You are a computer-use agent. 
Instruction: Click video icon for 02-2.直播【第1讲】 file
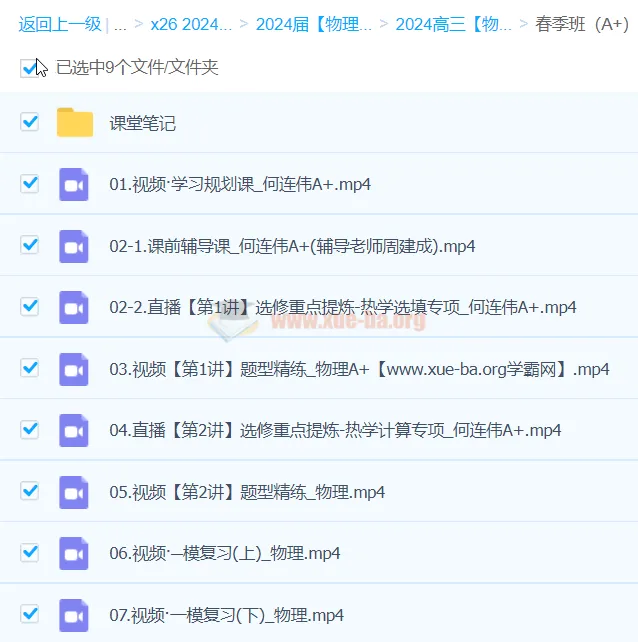click(x=75, y=307)
